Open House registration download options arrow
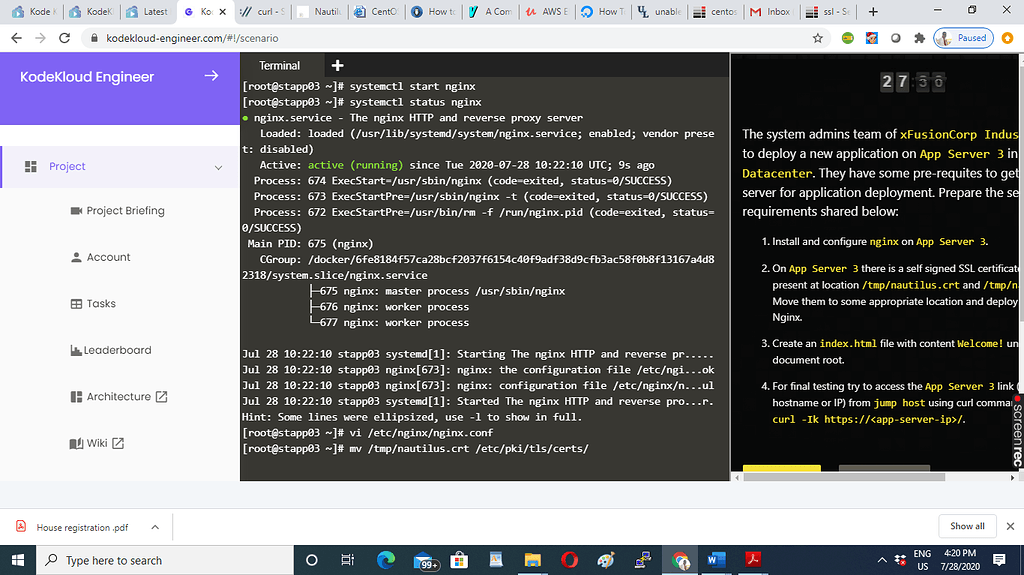1024x575 pixels. [155, 527]
